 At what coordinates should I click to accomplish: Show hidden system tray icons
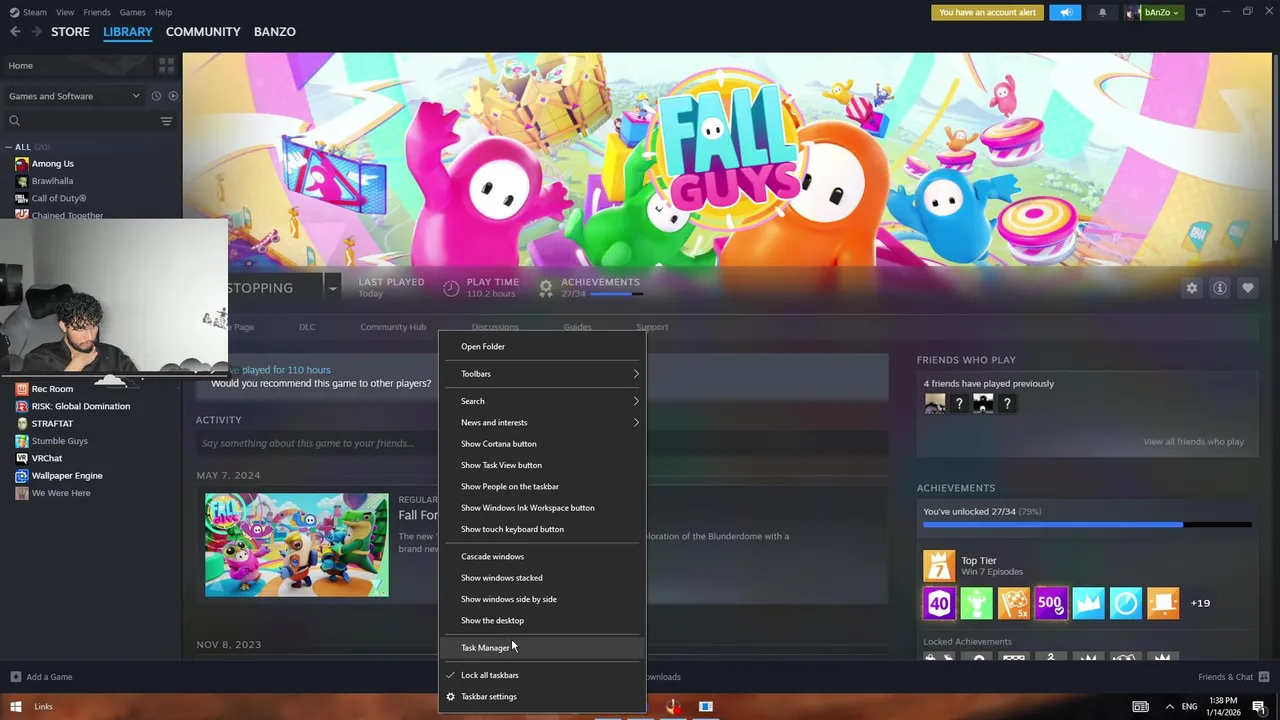[1169, 706]
